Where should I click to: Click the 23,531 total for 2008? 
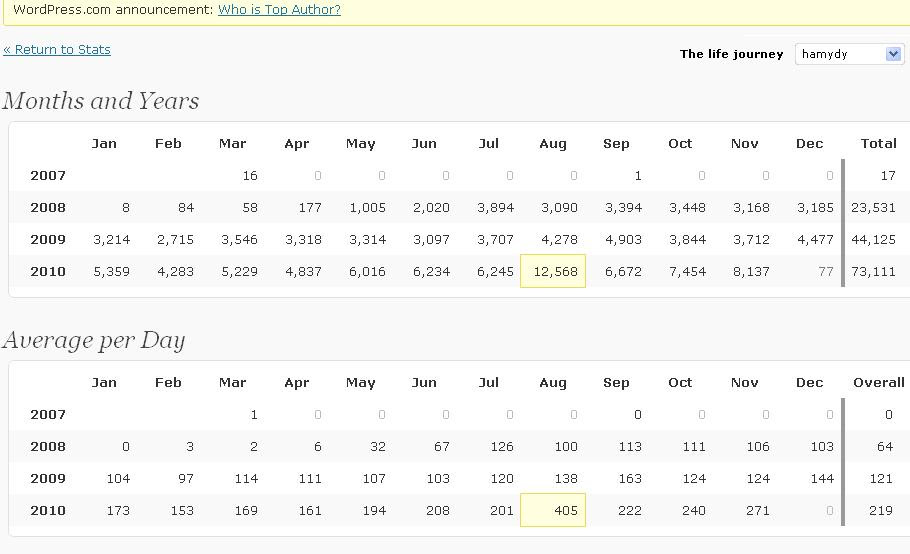pyautogui.click(x=873, y=207)
